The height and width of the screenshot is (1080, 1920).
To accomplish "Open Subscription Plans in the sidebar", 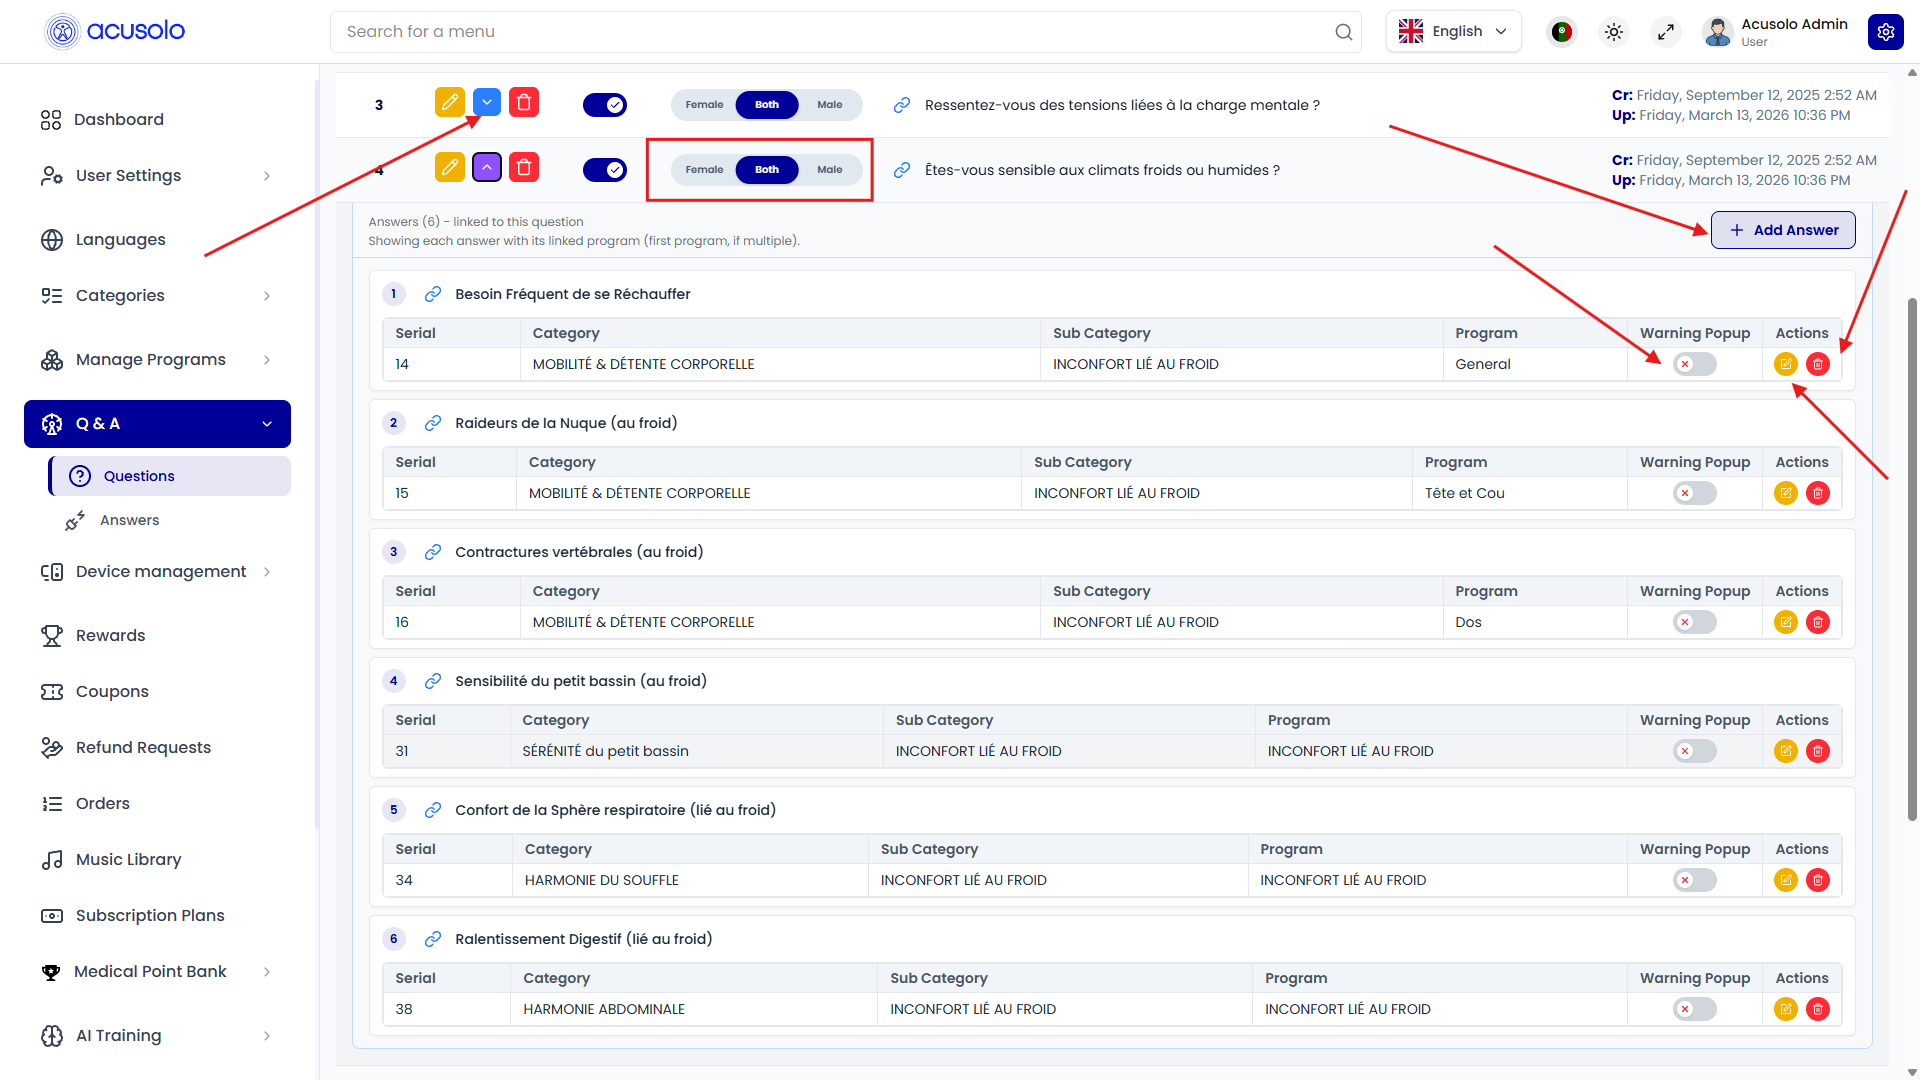I will 157,916.
